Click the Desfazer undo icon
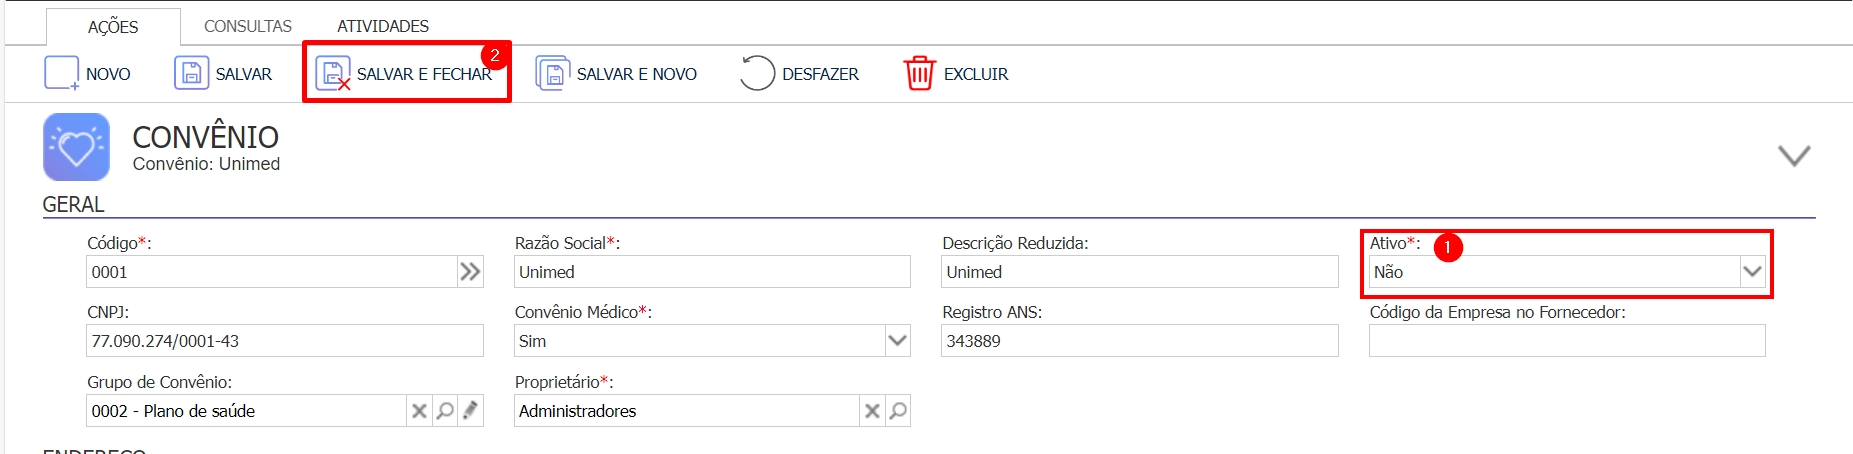Screen dimensions: 1853x454 click(x=757, y=74)
